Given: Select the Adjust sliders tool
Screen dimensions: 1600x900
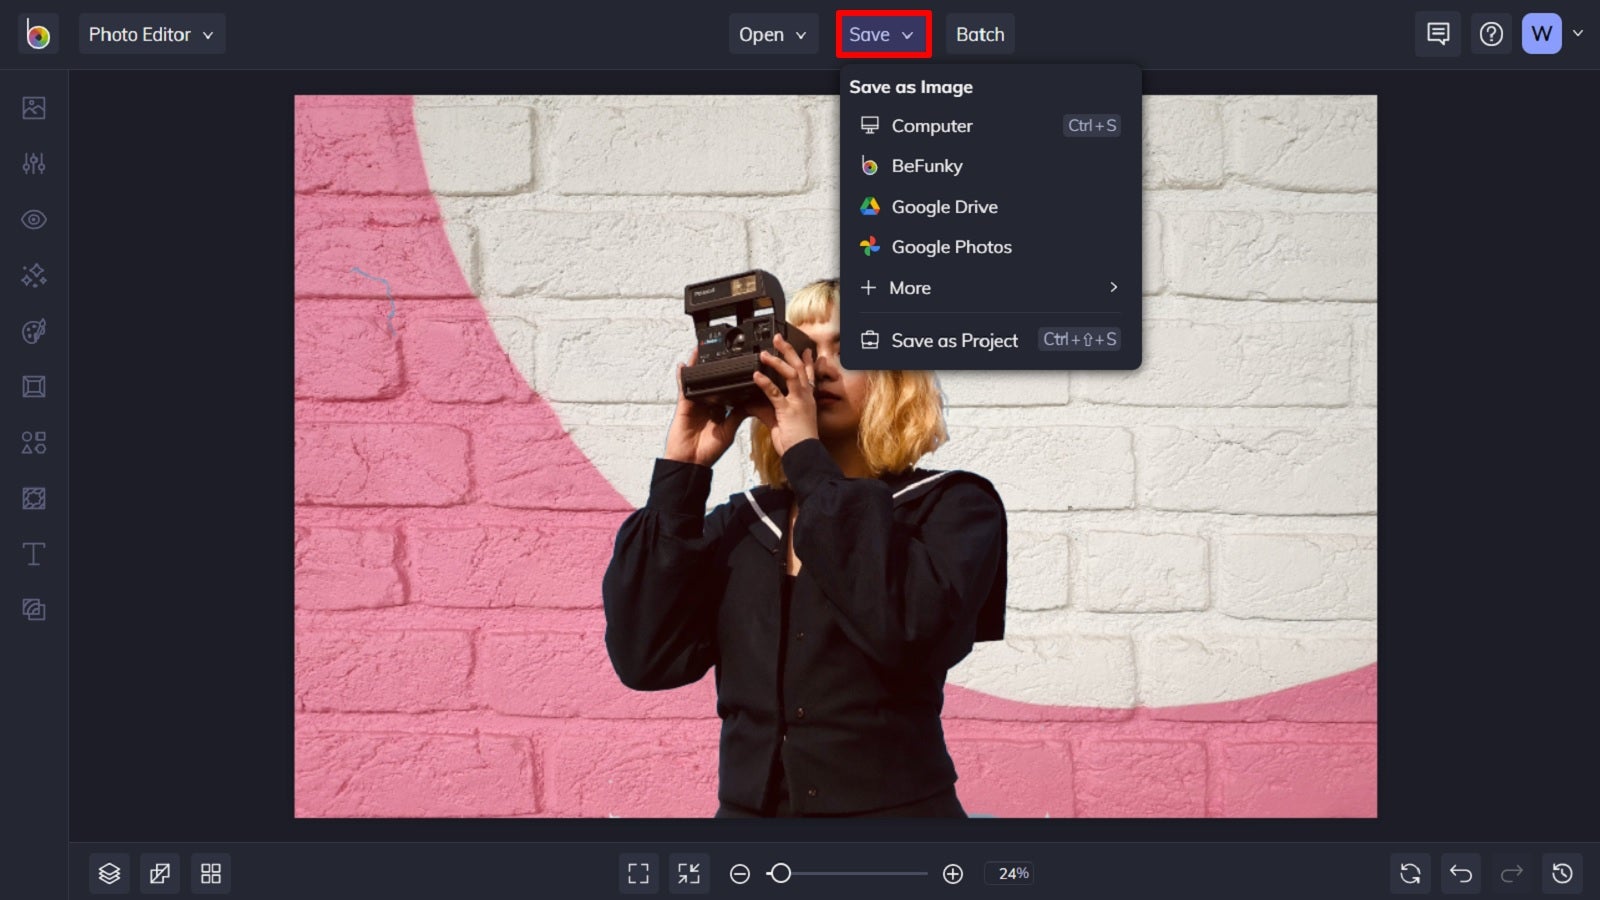Looking at the screenshot, I should (x=33, y=163).
